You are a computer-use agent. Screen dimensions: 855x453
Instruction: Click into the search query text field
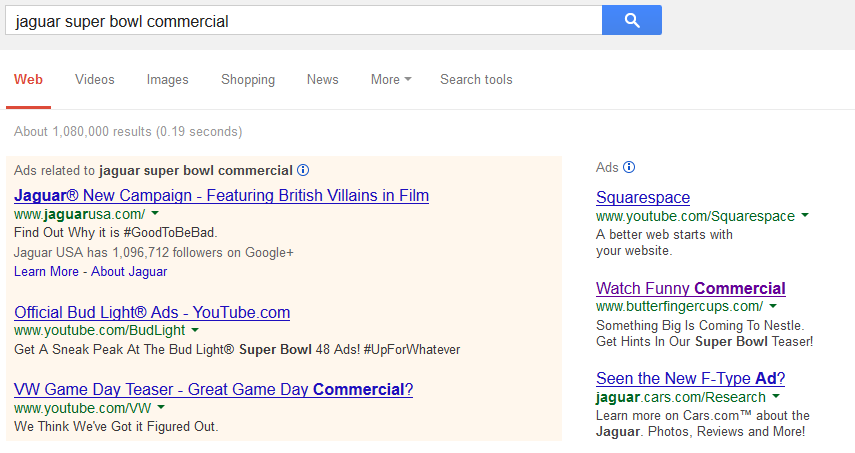coord(300,20)
